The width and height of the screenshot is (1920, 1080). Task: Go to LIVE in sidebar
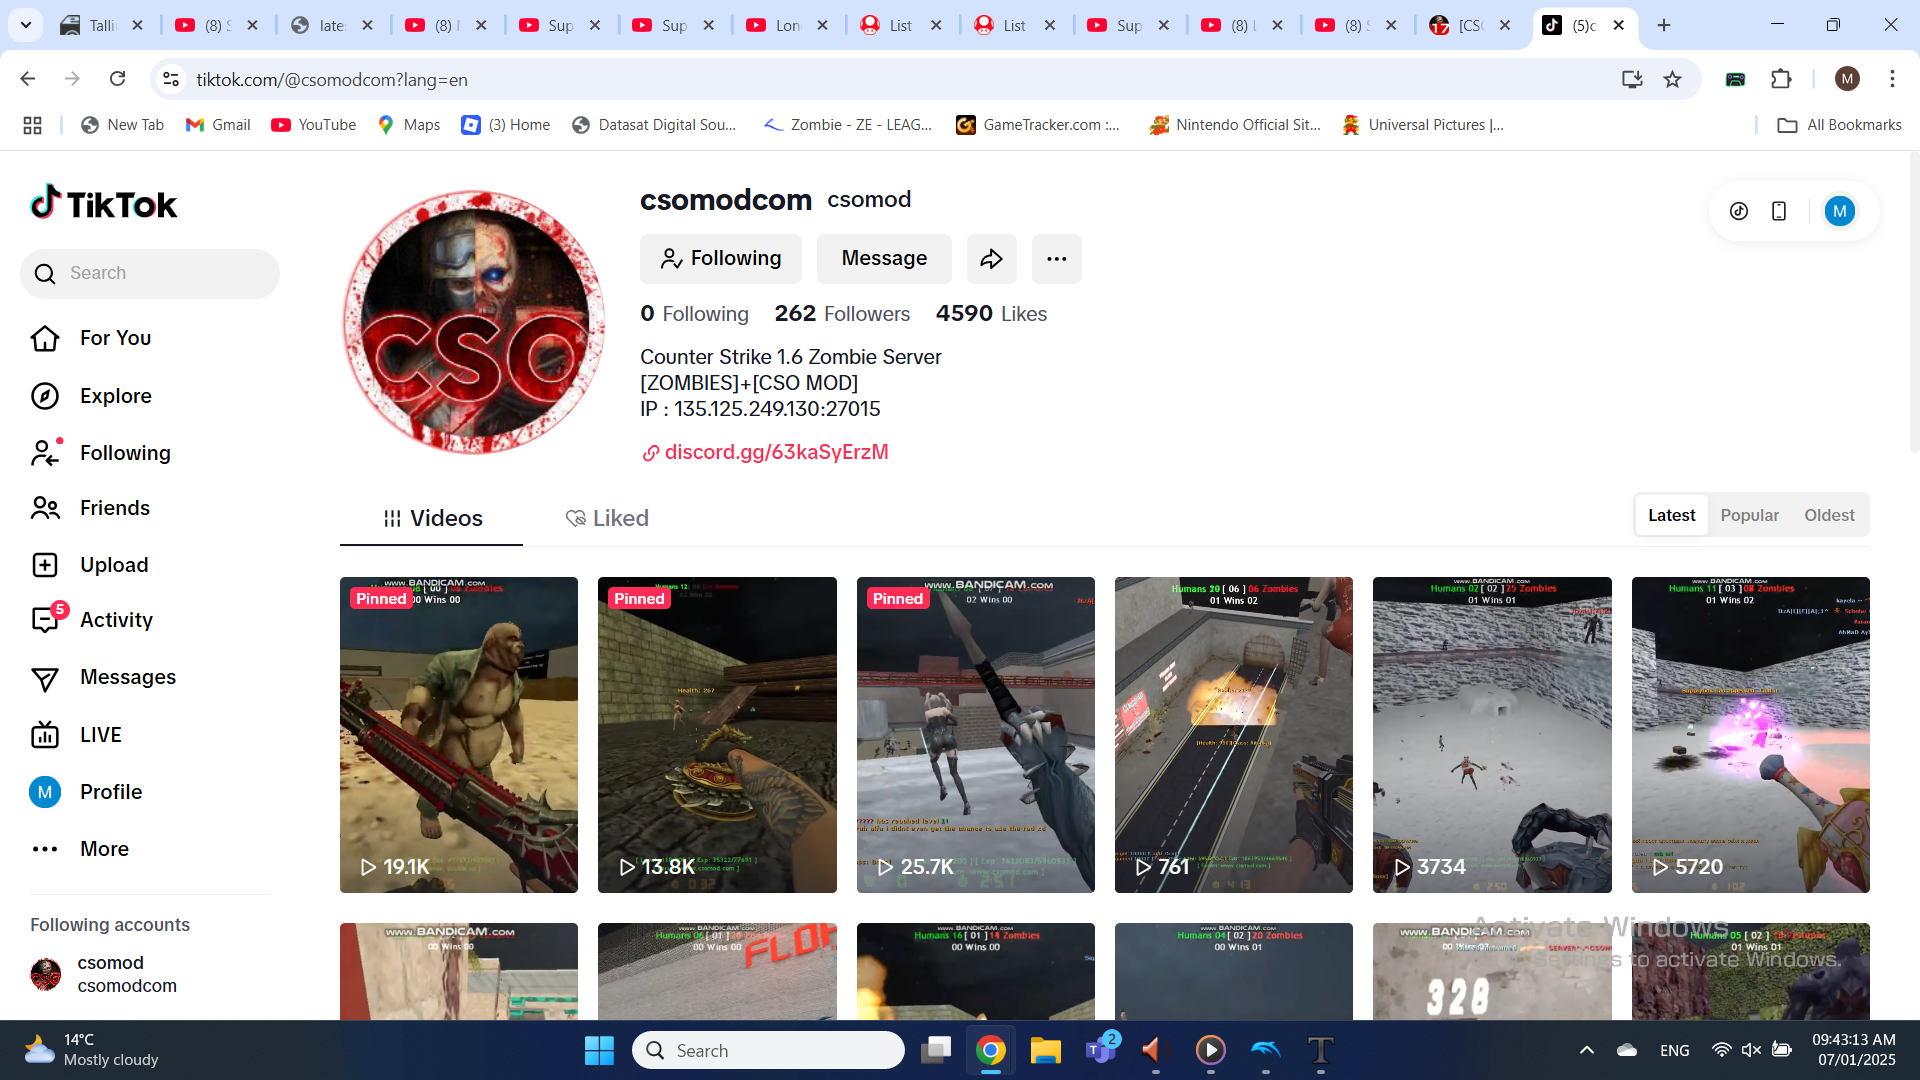pyautogui.click(x=45, y=735)
